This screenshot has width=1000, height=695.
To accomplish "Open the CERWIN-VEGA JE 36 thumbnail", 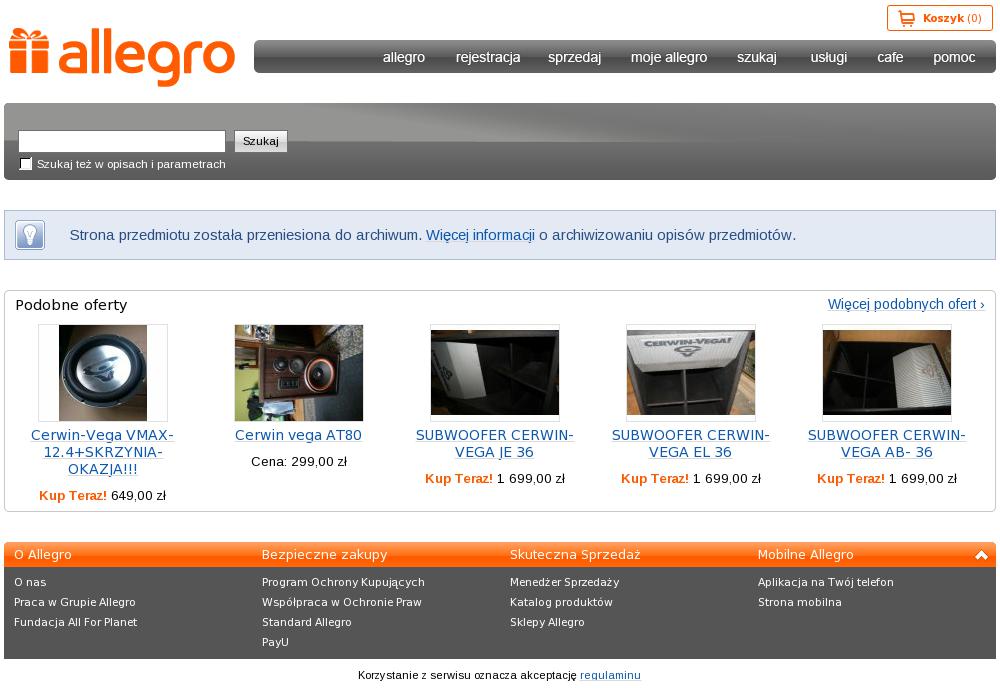I will click(x=495, y=372).
